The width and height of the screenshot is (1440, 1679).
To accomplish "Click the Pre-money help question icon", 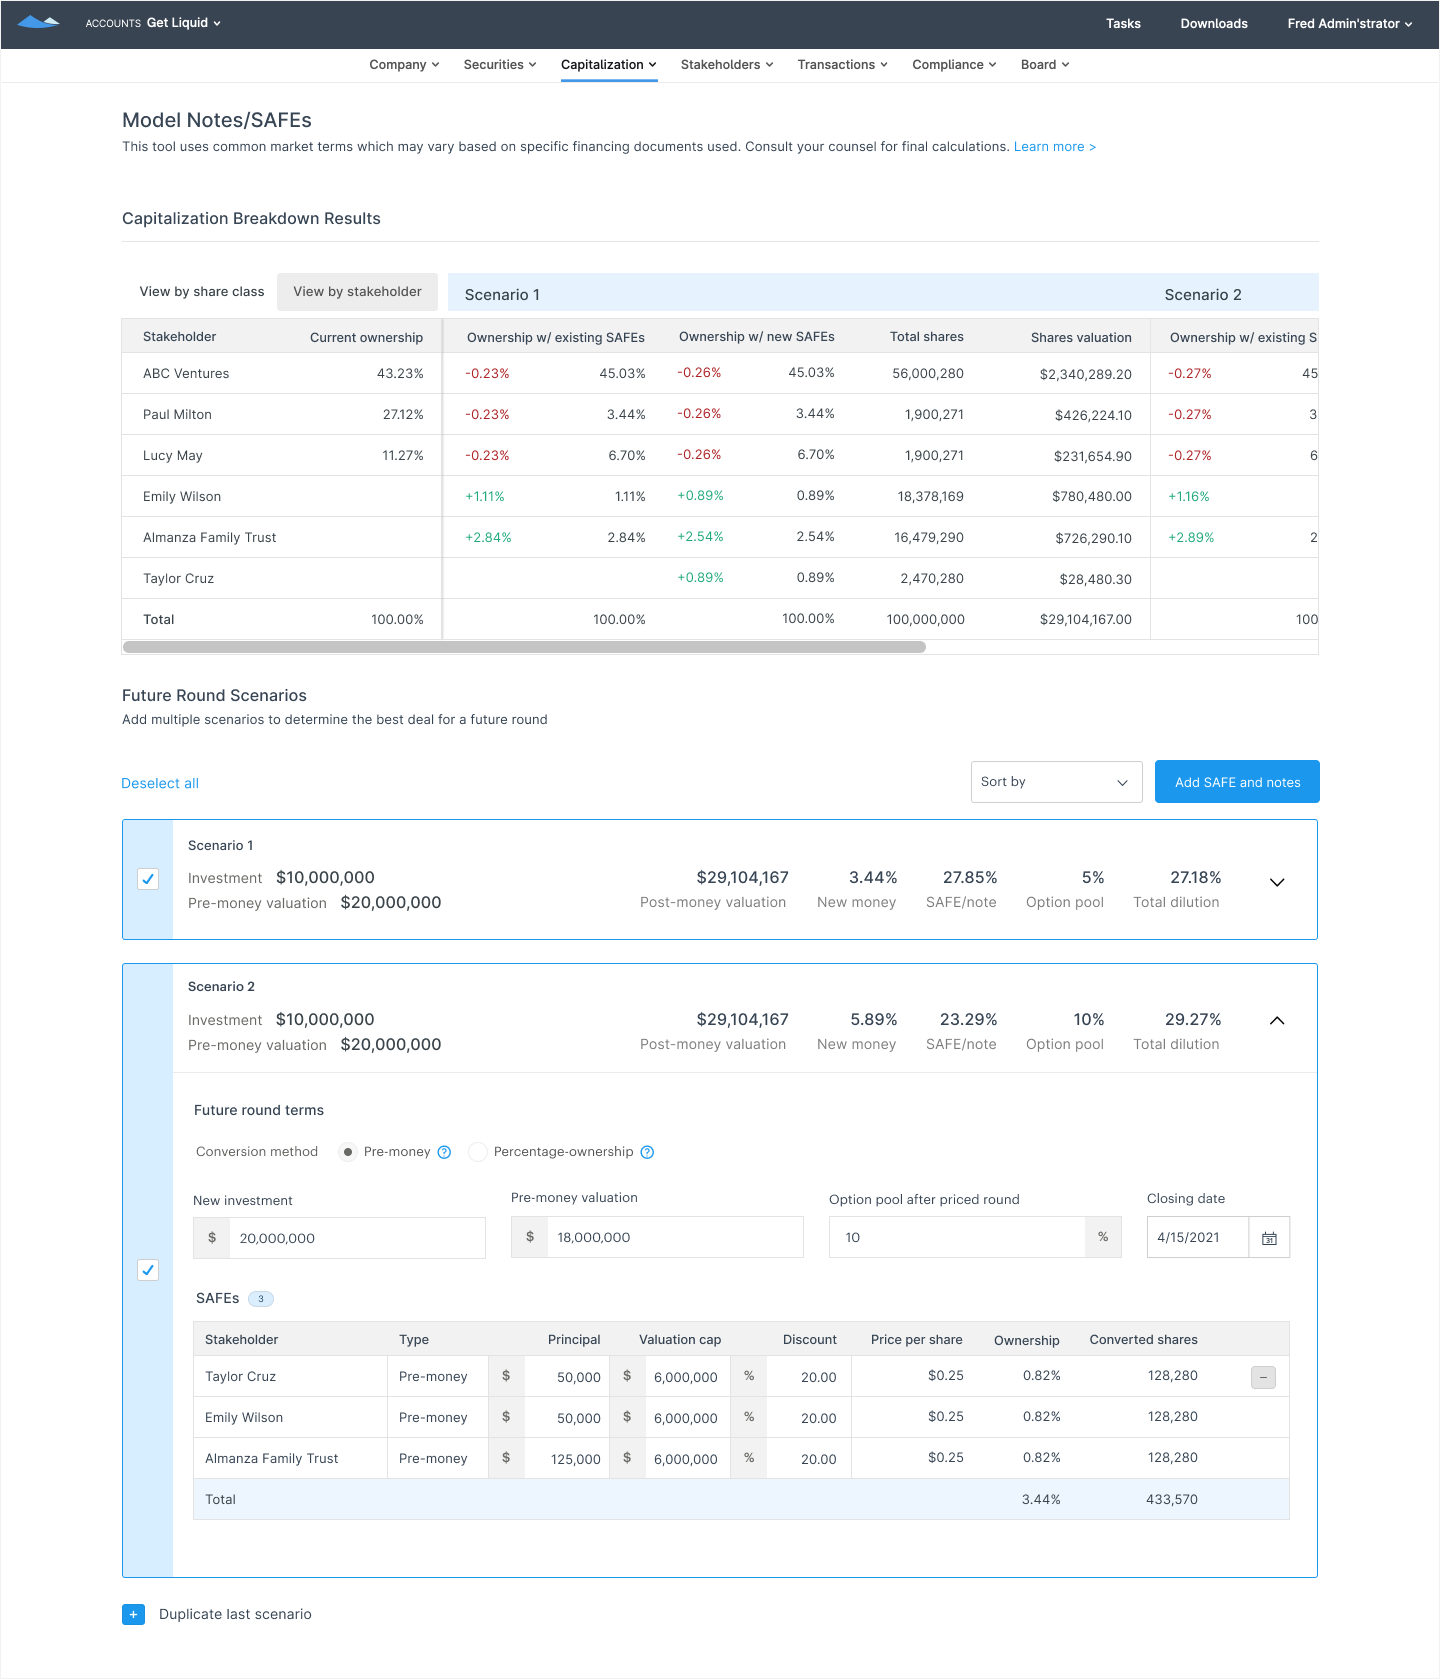I will [444, 1152].
